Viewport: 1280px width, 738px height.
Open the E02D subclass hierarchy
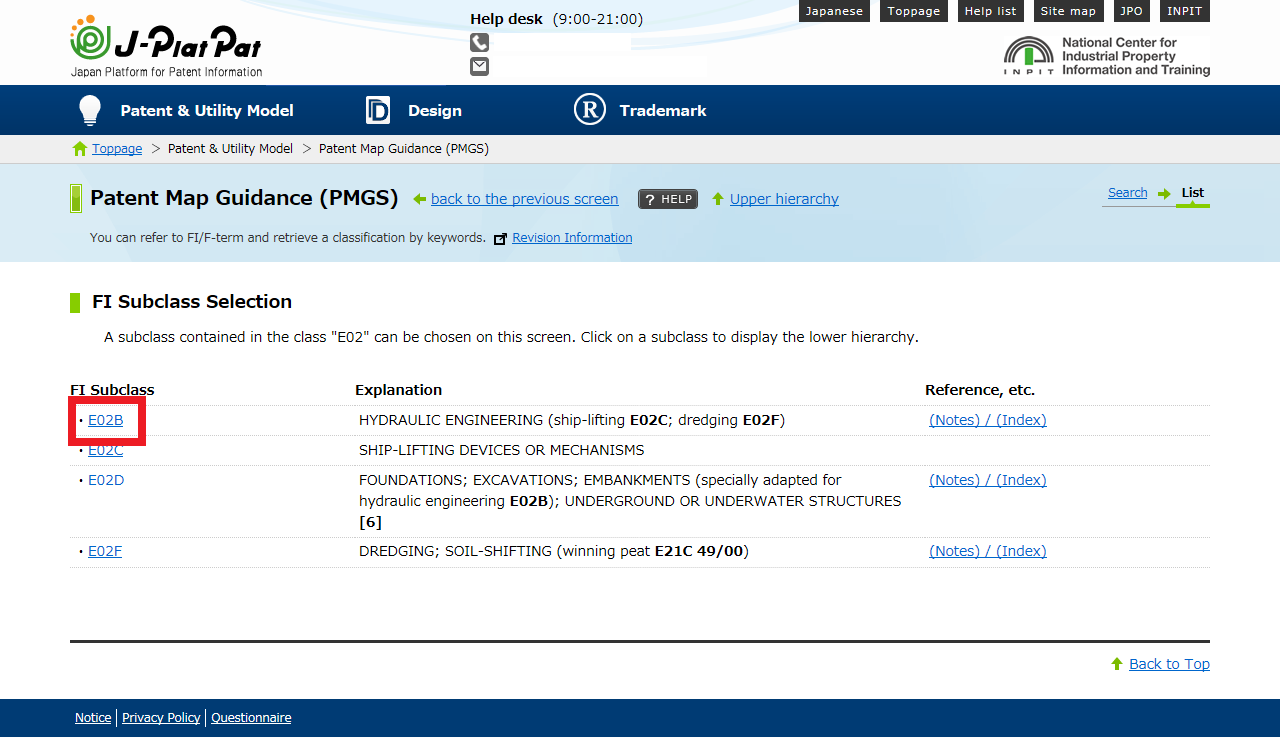coord(106,480)
